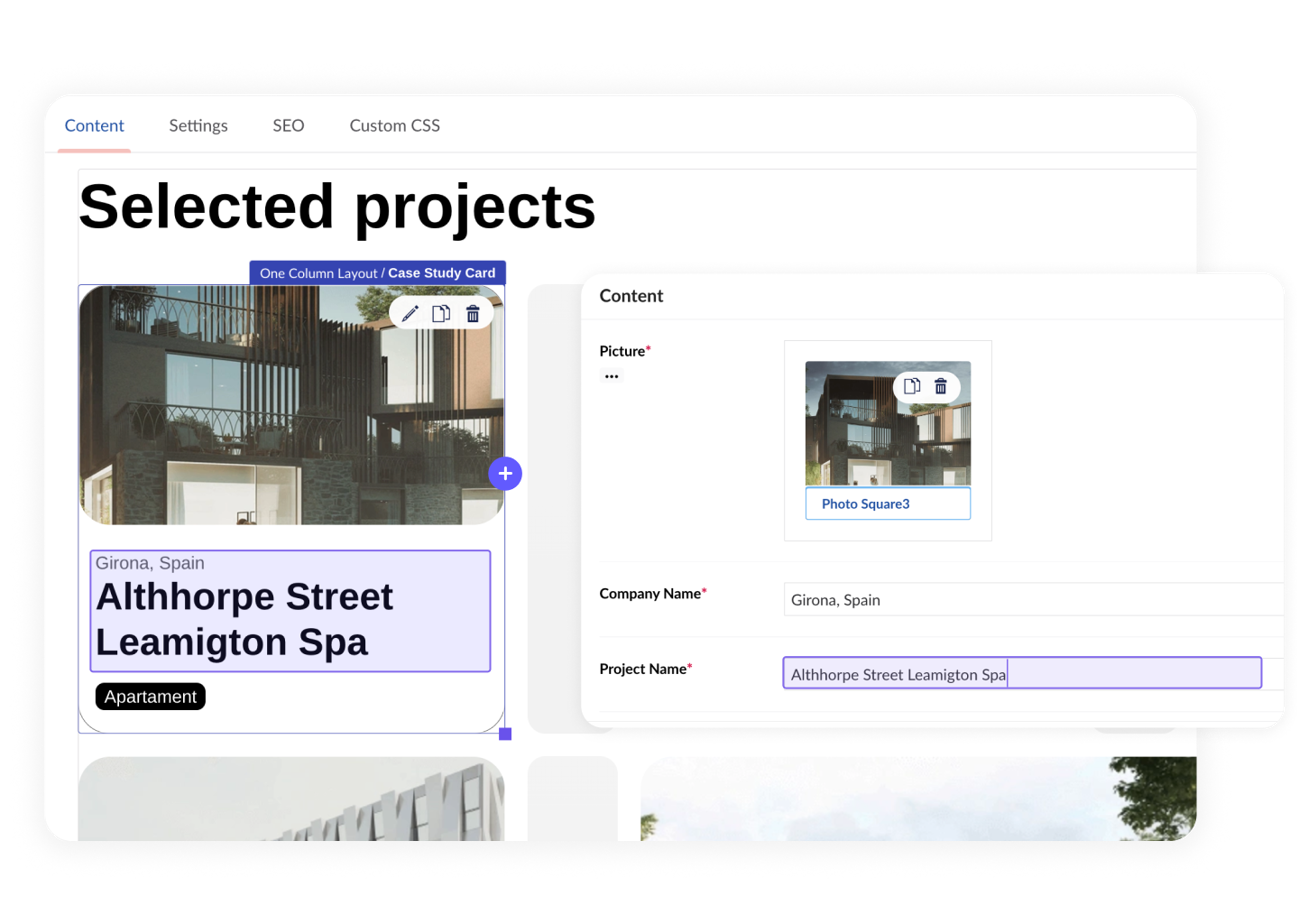1299x924 pixels.
Task: Delete the case study card with the trash icon
Action: point(471,312)
